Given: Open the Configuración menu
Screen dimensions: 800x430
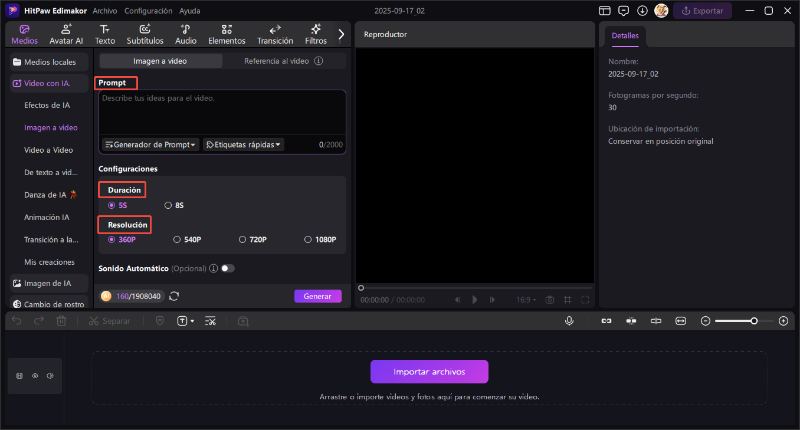Looking at the screenshot, I should (148, 11).
